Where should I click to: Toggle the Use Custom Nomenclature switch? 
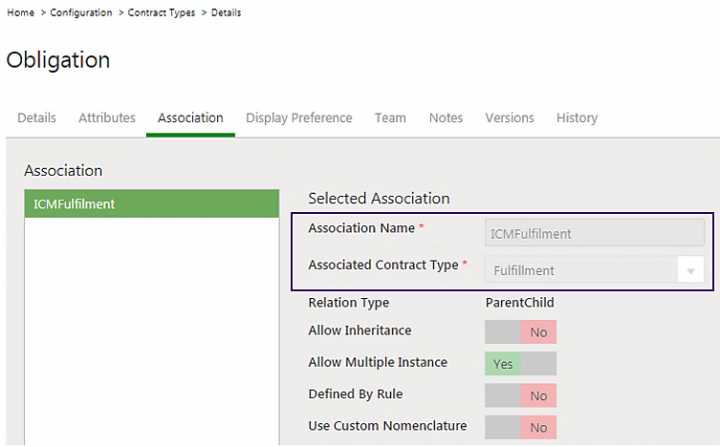click(520, 427)
